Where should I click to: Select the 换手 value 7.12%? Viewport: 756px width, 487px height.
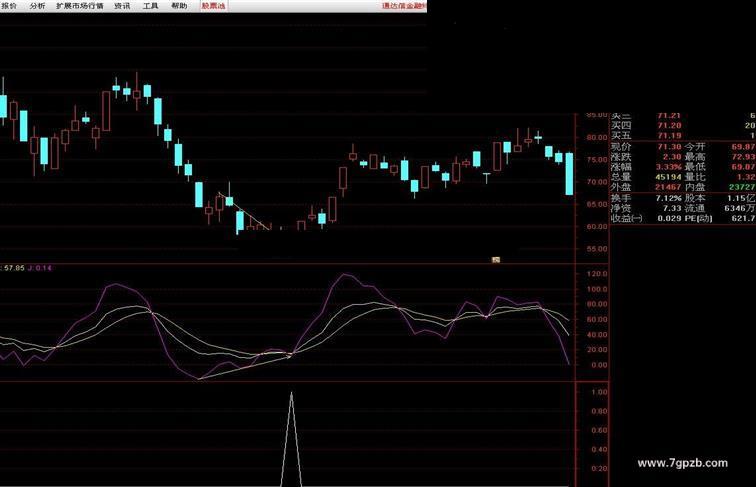pyautogui.click(x=669, y=198)
